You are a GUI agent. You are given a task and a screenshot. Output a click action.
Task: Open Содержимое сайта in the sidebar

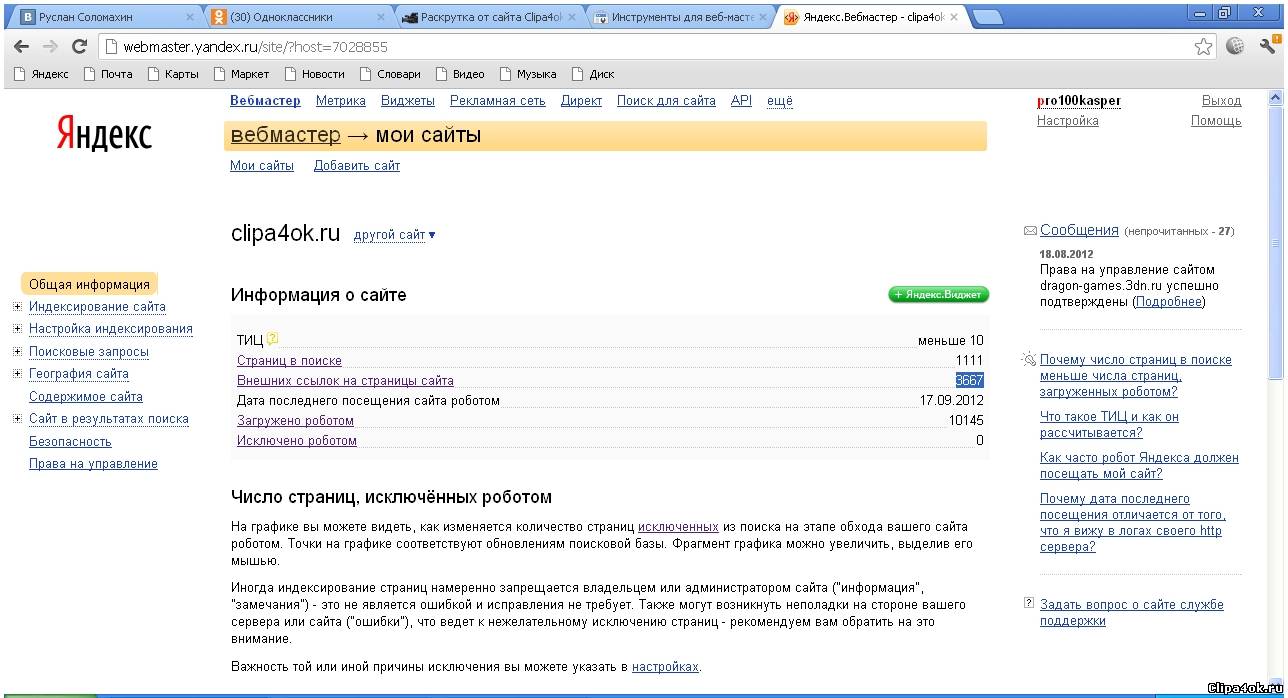point(86,397)
